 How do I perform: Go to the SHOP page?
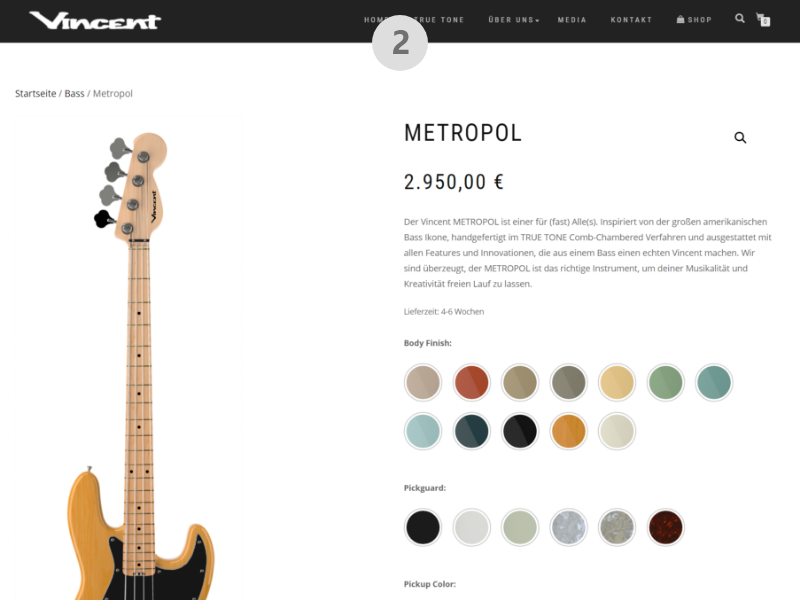[x=694, y=20]
